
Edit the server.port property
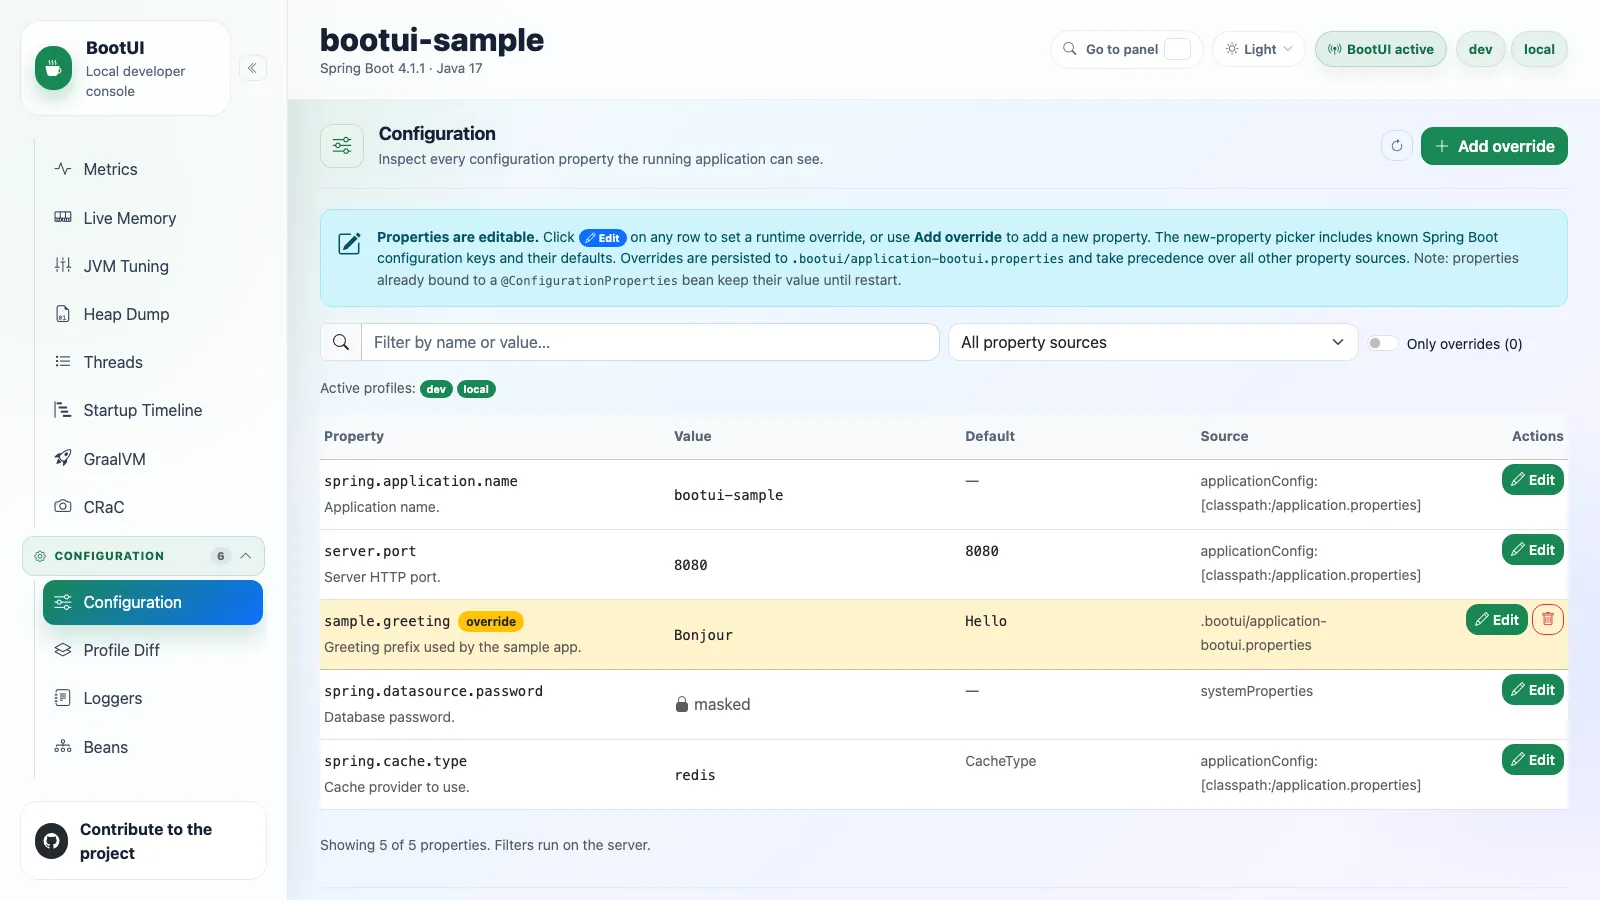[1532, 550]
